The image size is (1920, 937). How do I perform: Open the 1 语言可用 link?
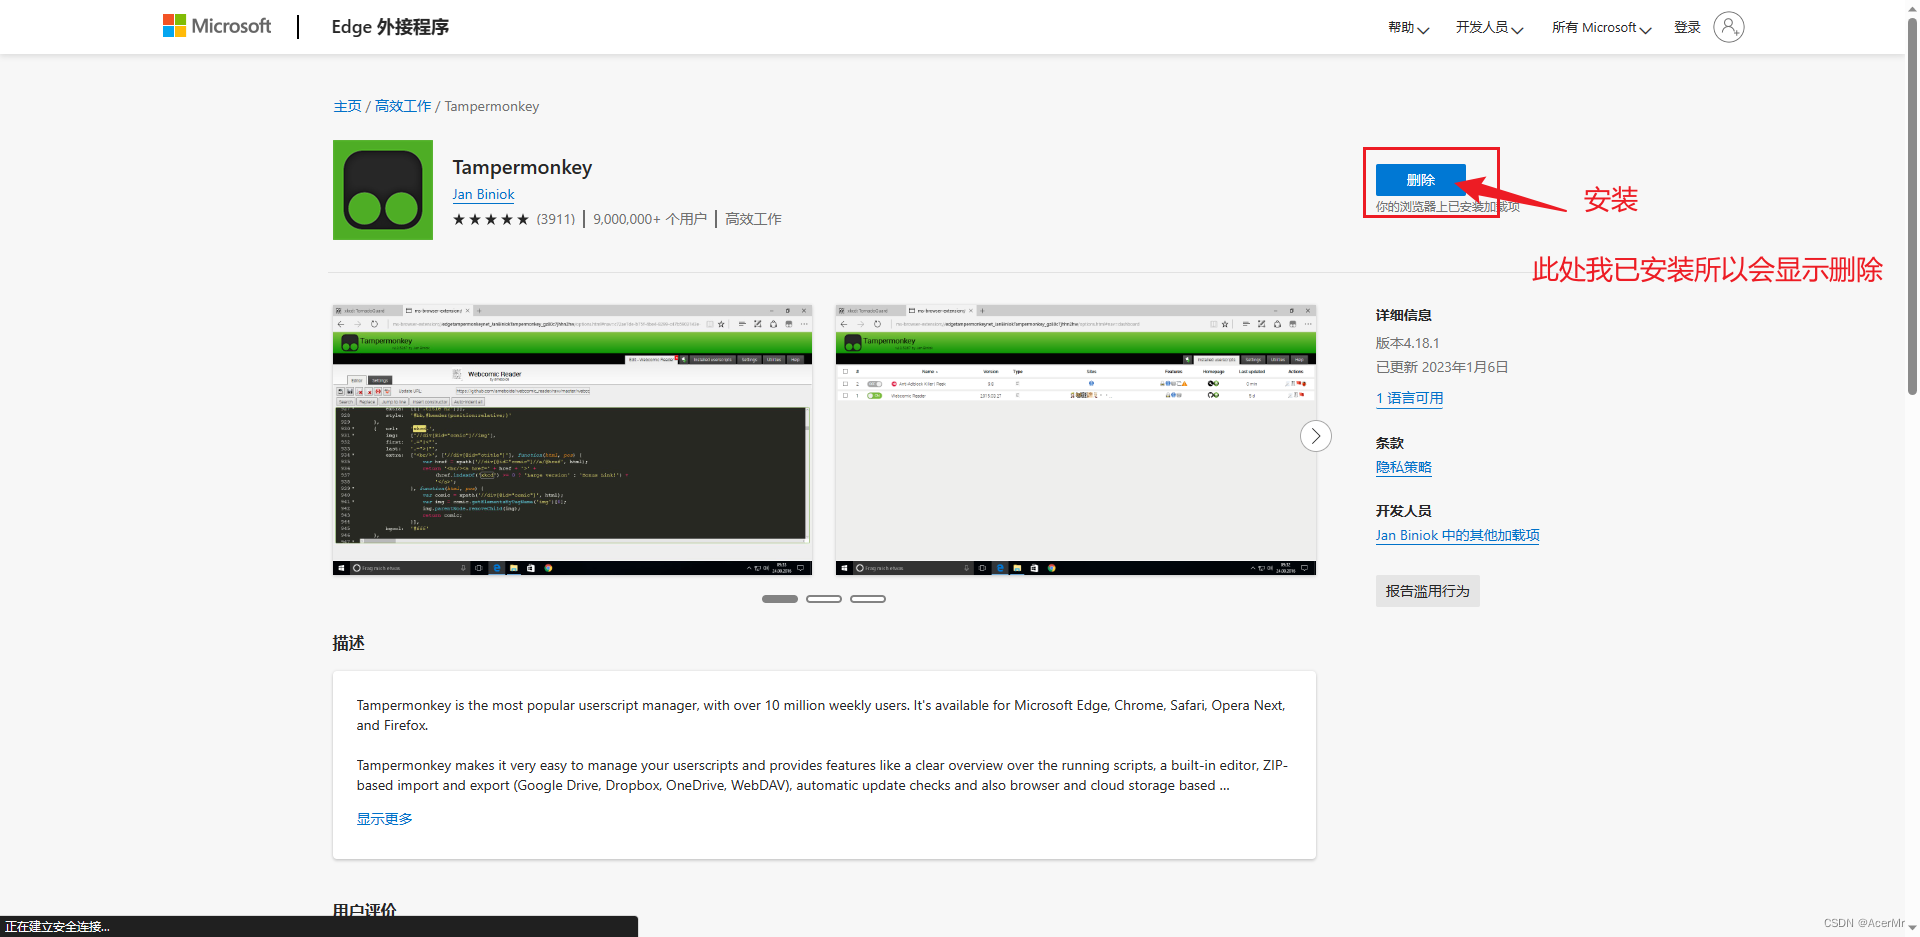point(1409,398)
